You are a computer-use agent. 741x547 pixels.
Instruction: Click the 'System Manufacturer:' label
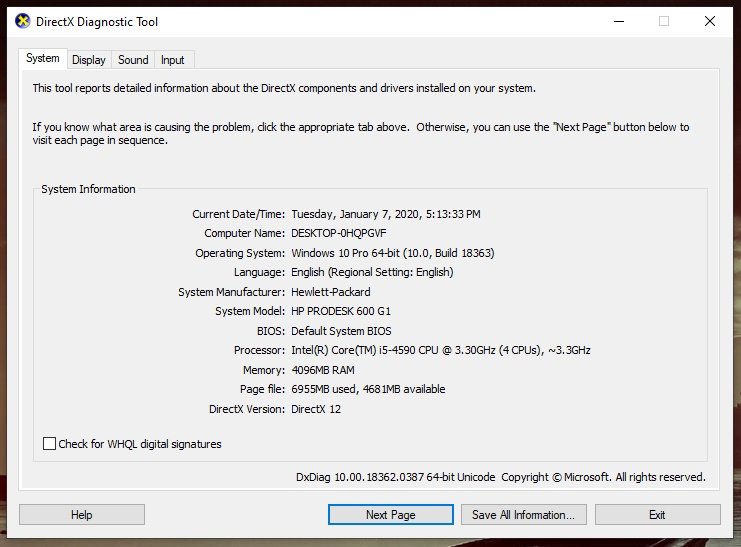pos(232,292)
